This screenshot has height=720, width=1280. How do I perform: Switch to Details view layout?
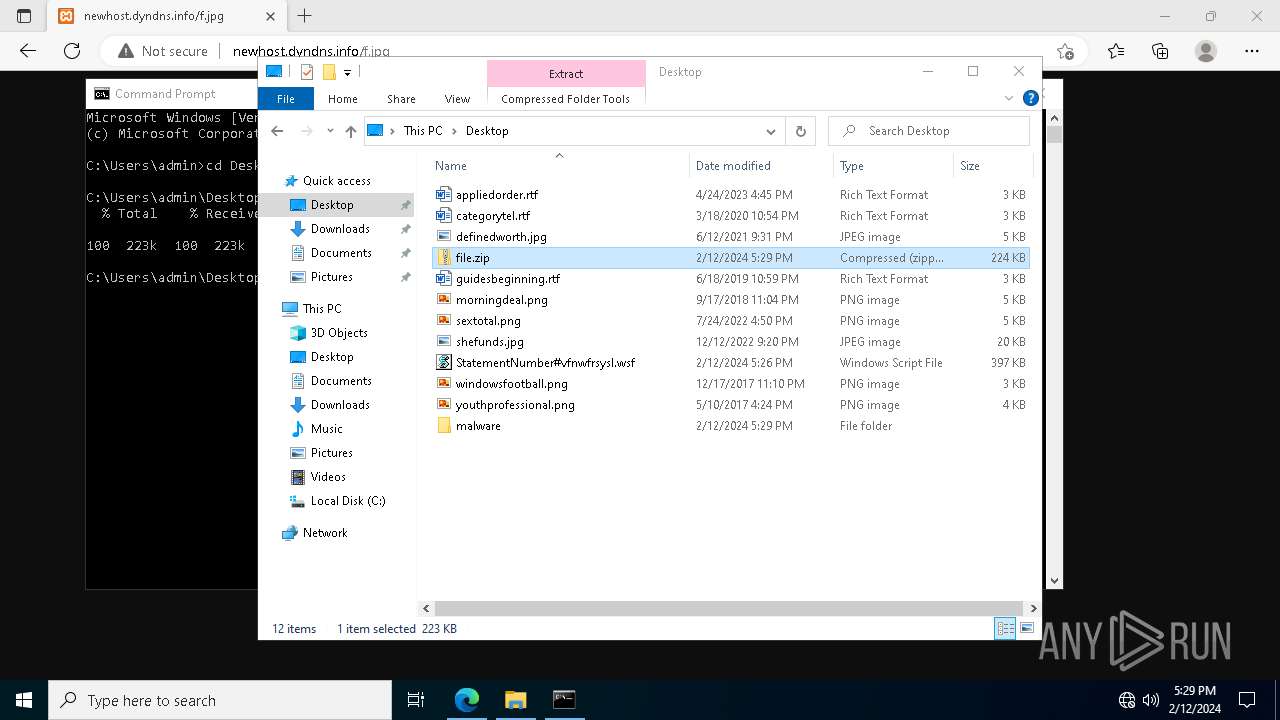point(1005,628)
